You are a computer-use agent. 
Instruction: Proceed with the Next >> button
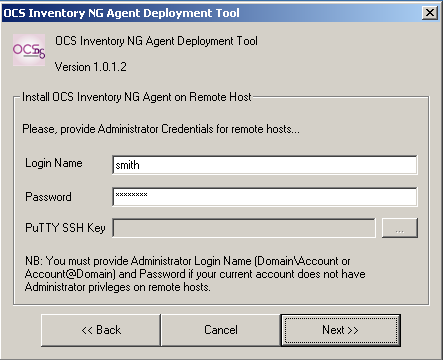pos(340,330)
